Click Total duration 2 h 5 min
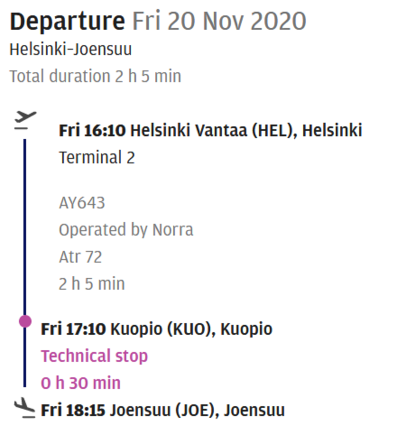 click(95, 76)
